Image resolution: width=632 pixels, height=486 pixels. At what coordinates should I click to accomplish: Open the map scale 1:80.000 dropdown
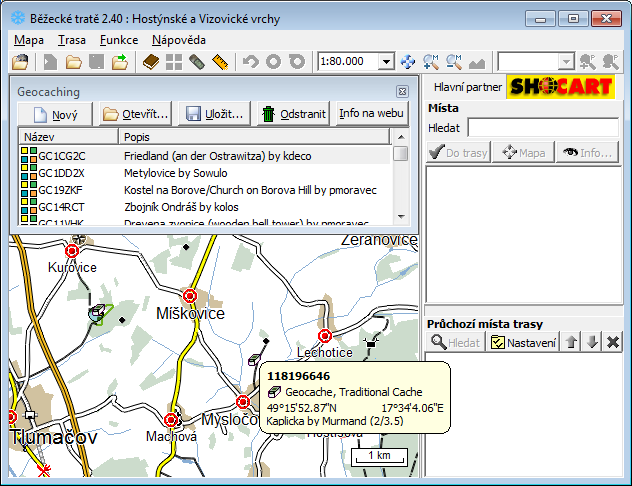point(387,62)
